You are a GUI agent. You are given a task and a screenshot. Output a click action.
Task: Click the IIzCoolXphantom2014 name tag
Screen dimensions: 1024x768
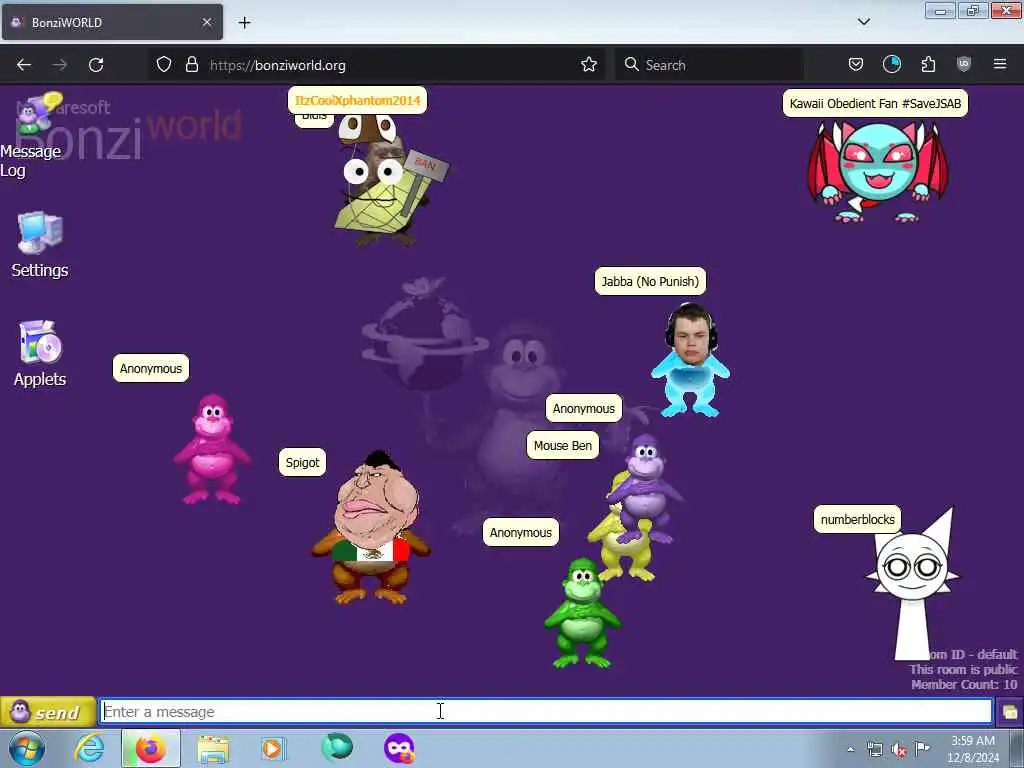tap(357, 101)
